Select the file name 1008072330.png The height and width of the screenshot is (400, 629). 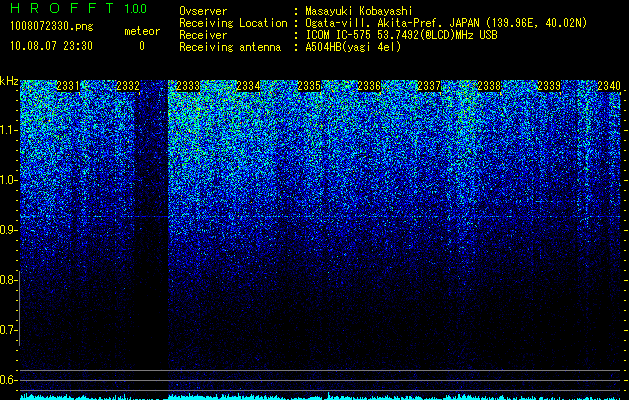coord(52,26)
